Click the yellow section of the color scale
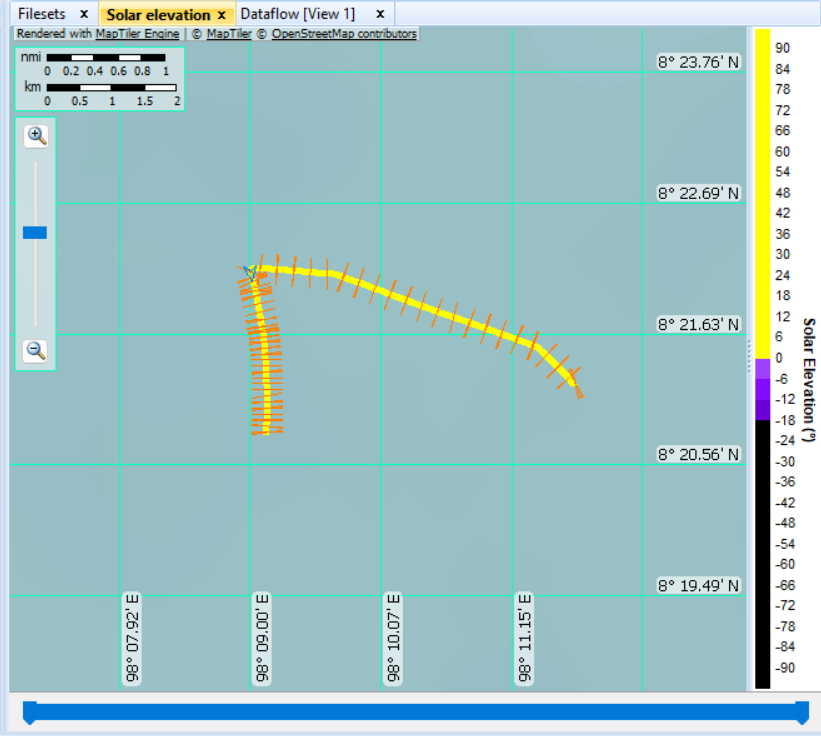821x736 pixels. (762, 194)
